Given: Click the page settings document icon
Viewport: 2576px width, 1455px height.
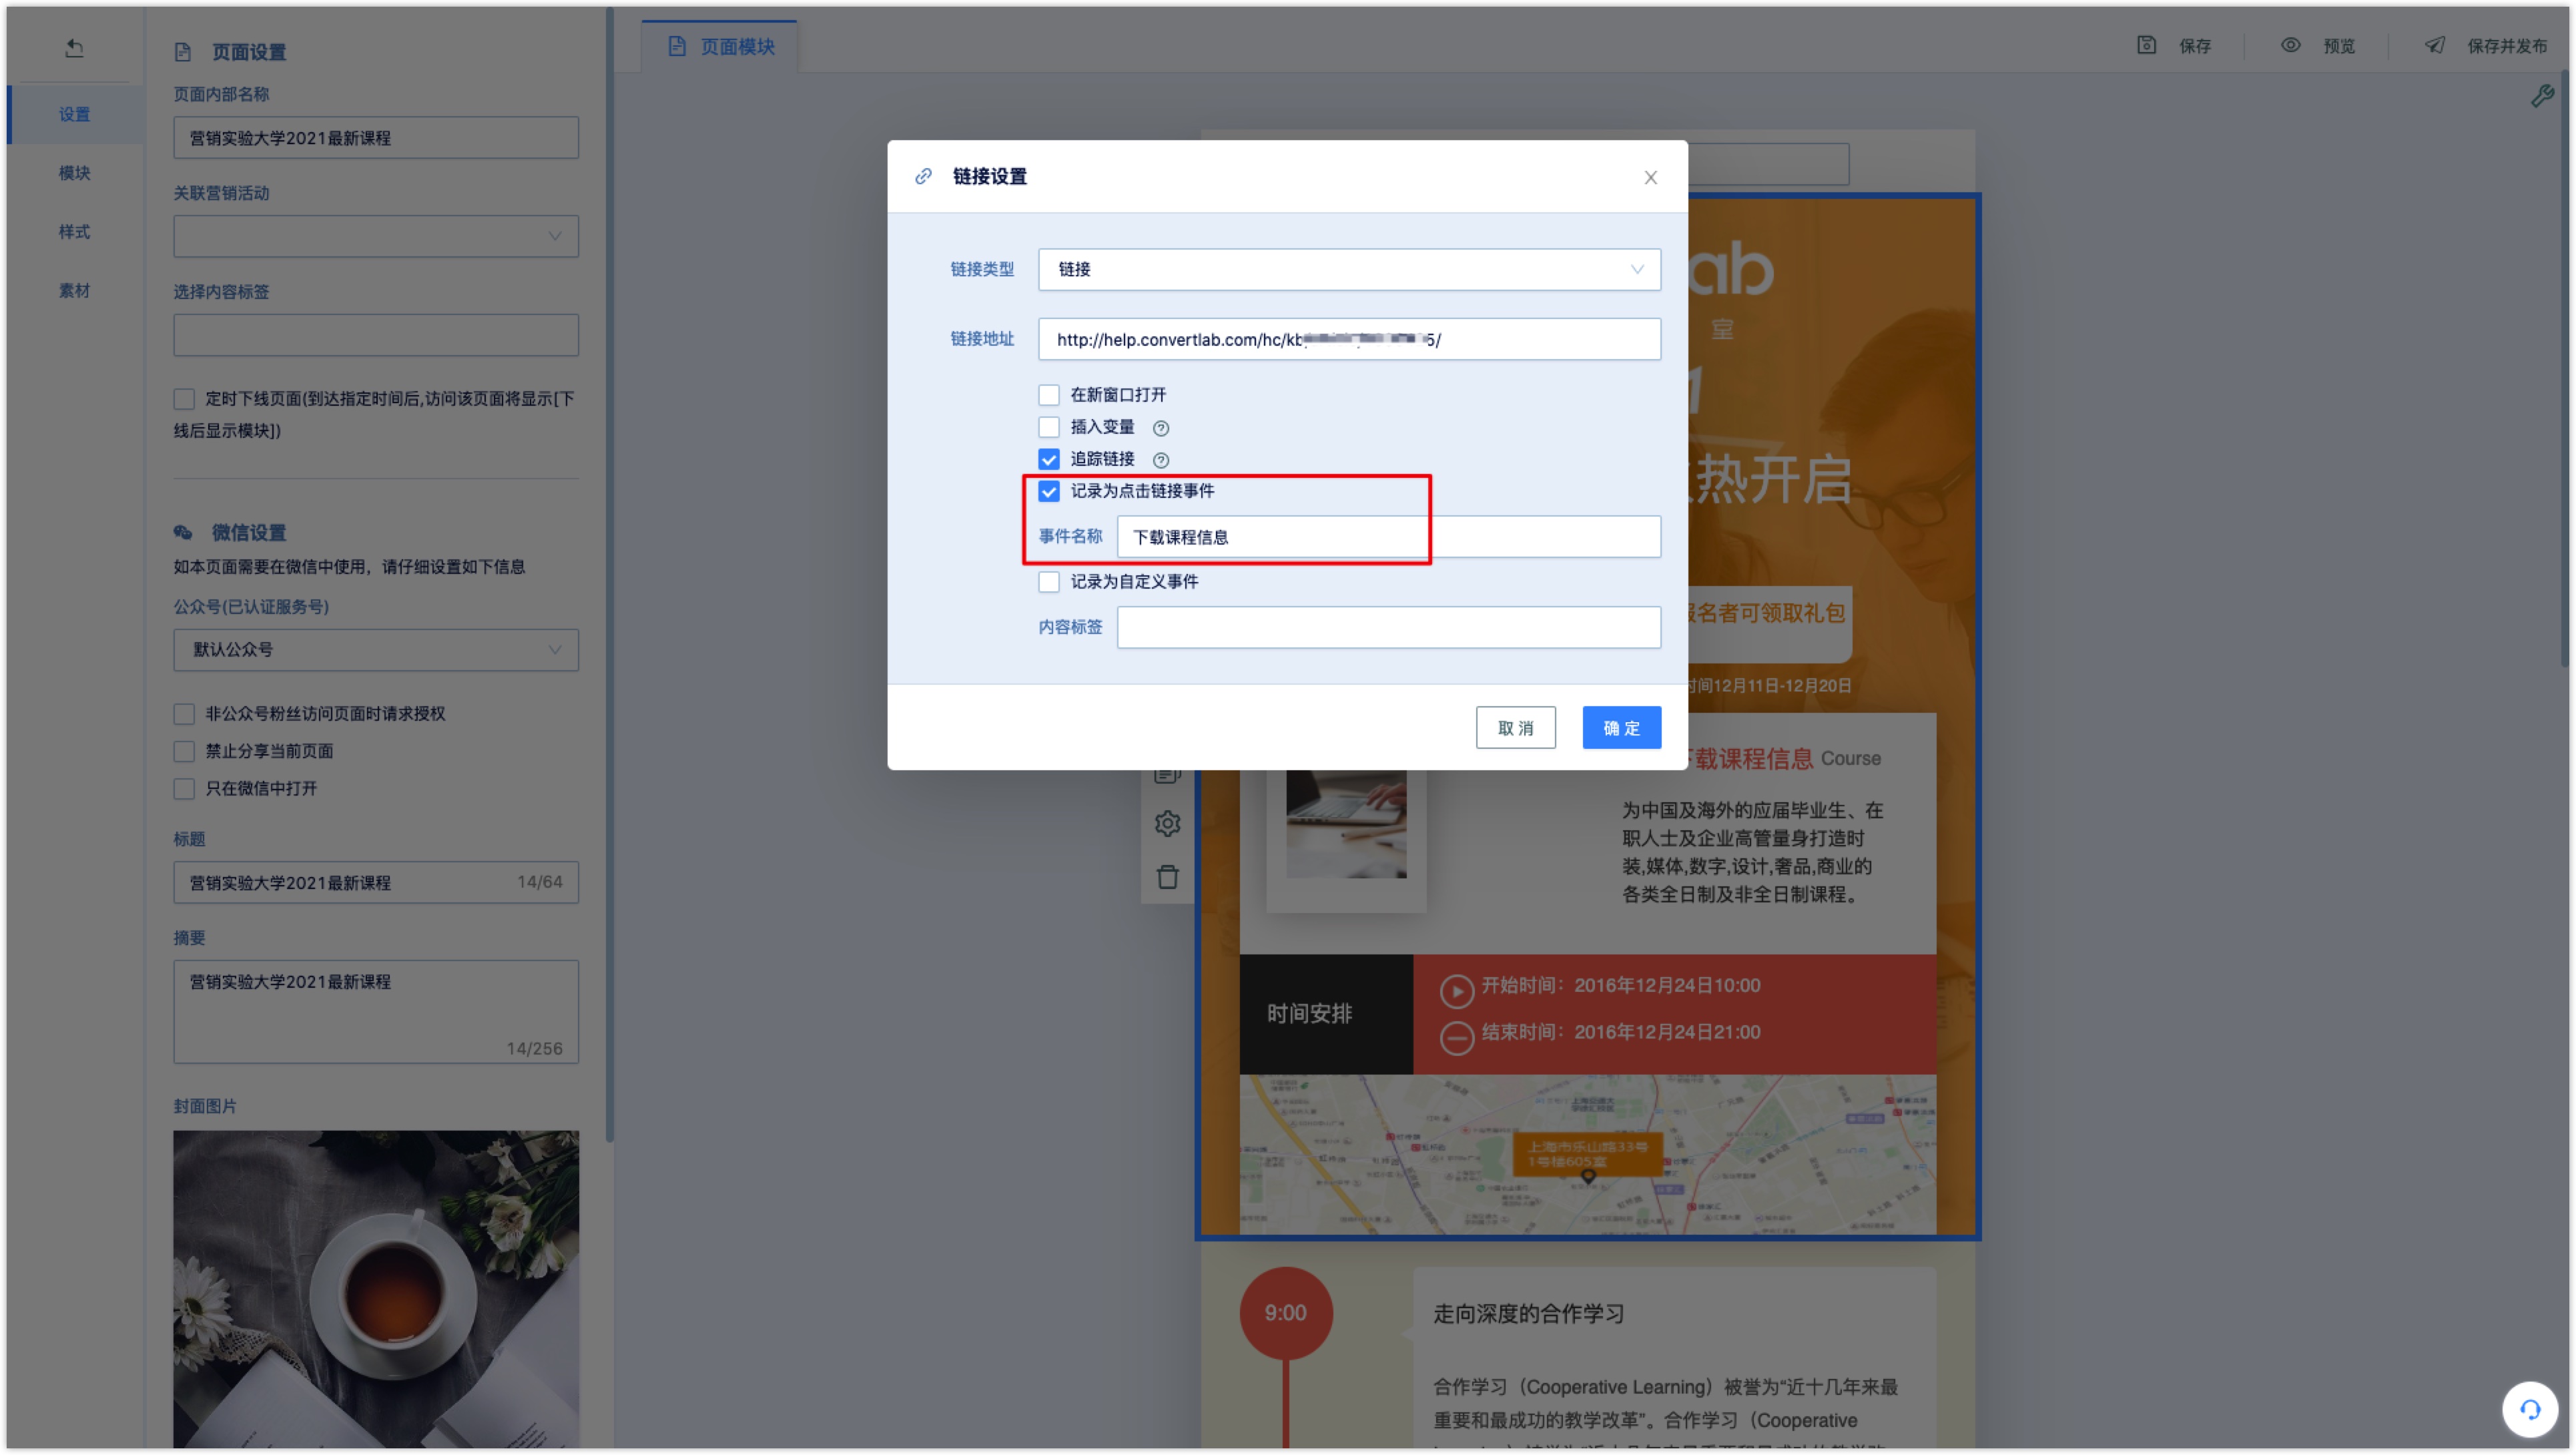Looking at the screenshot, I should (x=182, y=52).
